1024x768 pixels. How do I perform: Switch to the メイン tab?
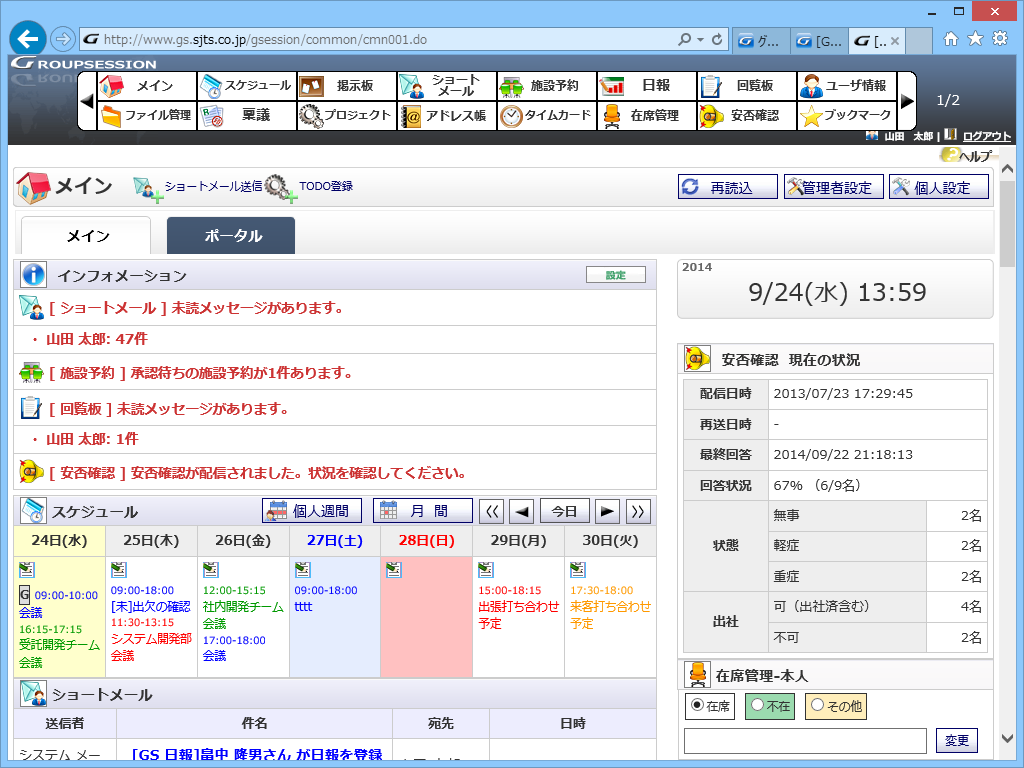(86, 237)
